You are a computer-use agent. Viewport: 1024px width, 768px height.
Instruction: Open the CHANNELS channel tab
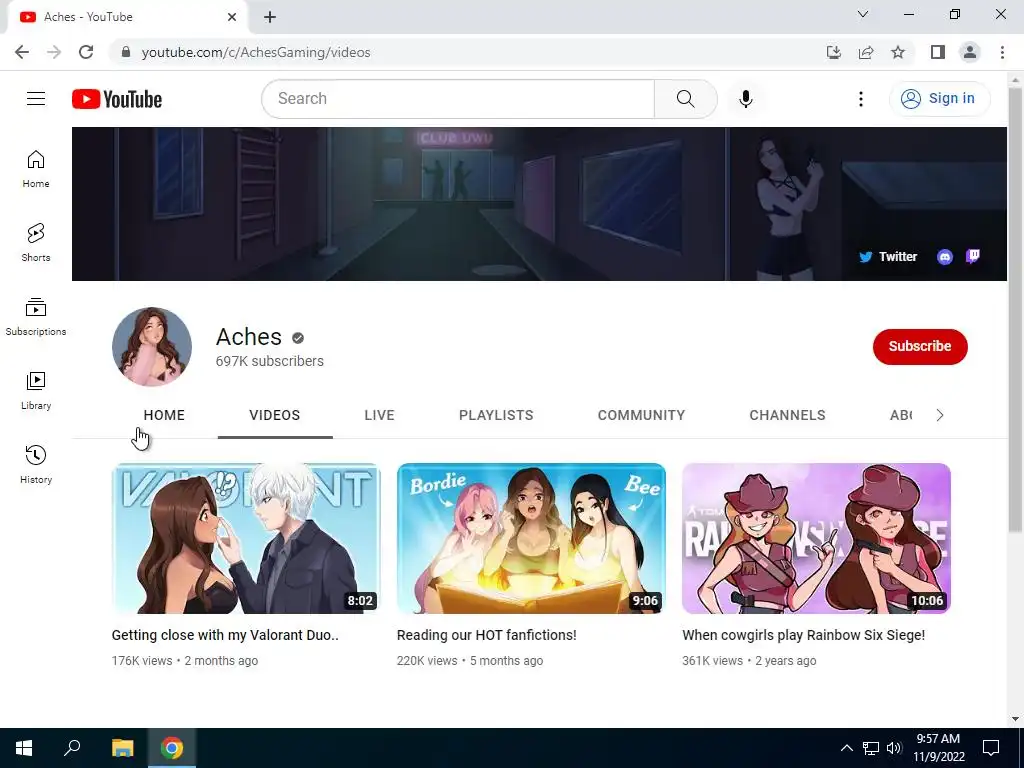pos(788,415)
